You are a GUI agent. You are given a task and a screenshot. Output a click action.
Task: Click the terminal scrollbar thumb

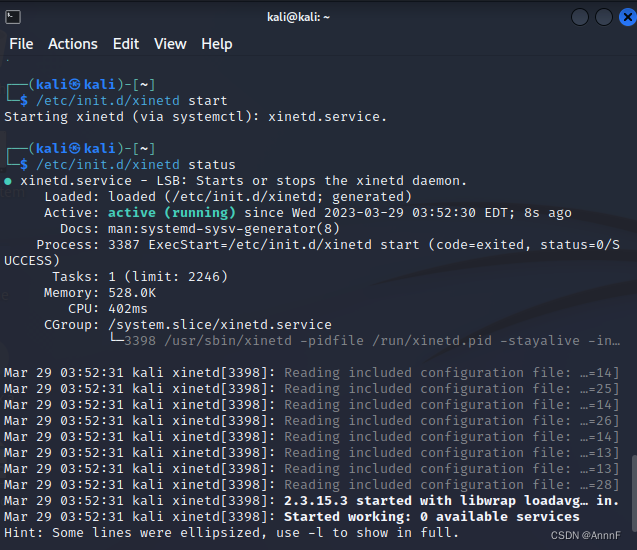click(x=634, y=493)
